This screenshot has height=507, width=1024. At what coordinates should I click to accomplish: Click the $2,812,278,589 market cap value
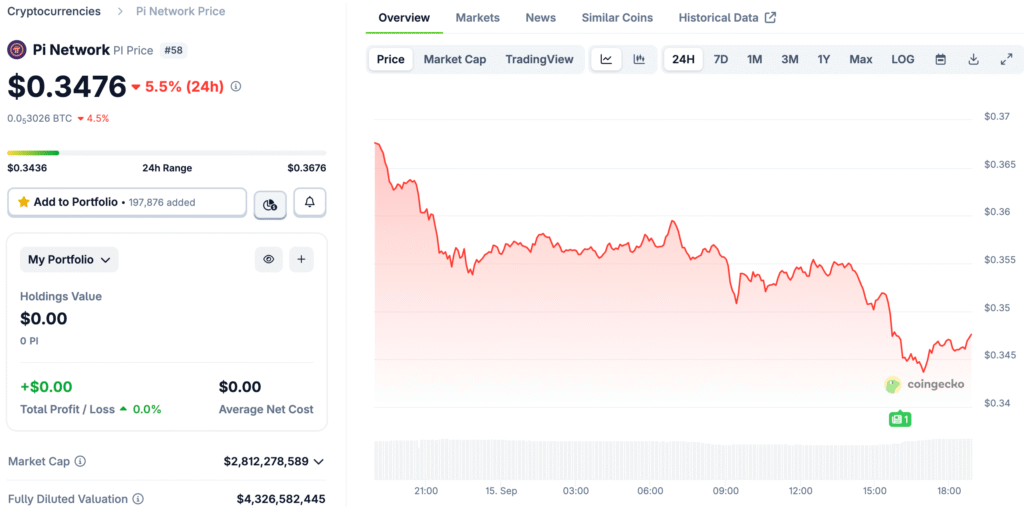266,461
